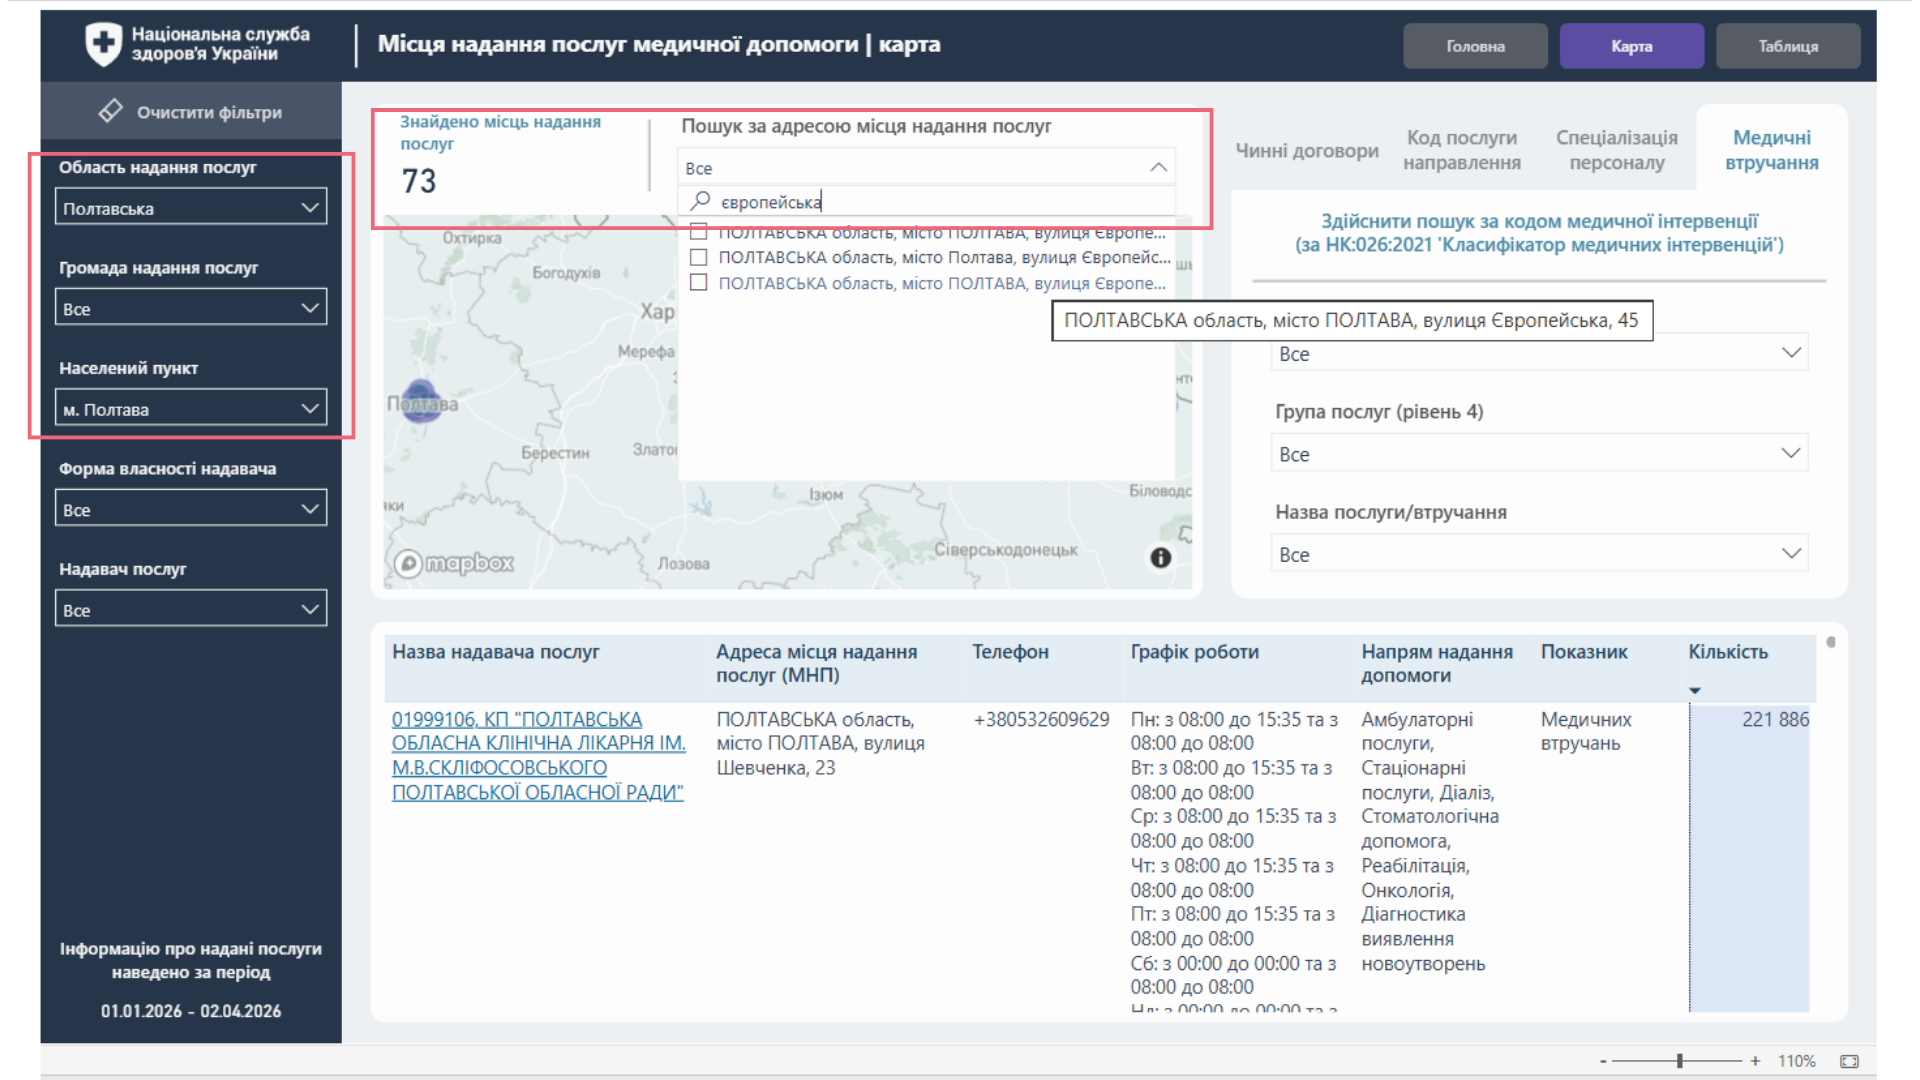Open the Громада надання послуг dropdown
The image size is (1920, 1080).
tap(191, 307)
